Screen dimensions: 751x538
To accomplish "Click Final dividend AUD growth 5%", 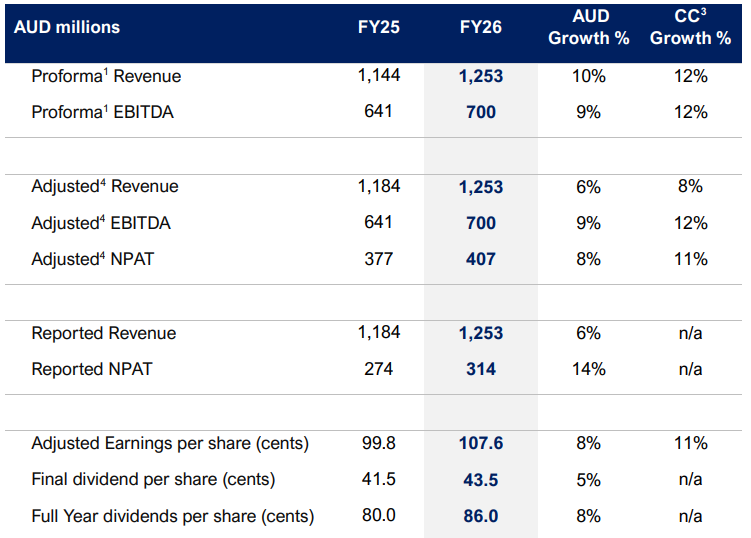I will [589, 480].
